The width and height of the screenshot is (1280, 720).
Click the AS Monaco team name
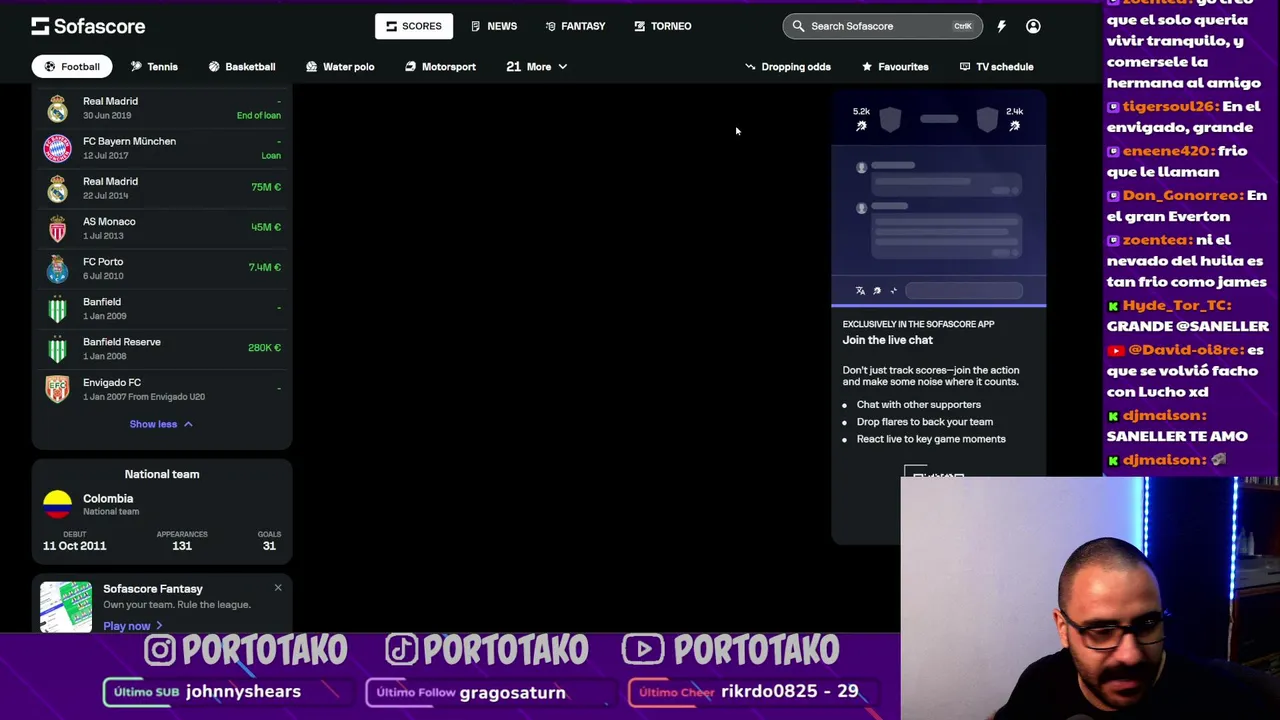click(109, 221)
